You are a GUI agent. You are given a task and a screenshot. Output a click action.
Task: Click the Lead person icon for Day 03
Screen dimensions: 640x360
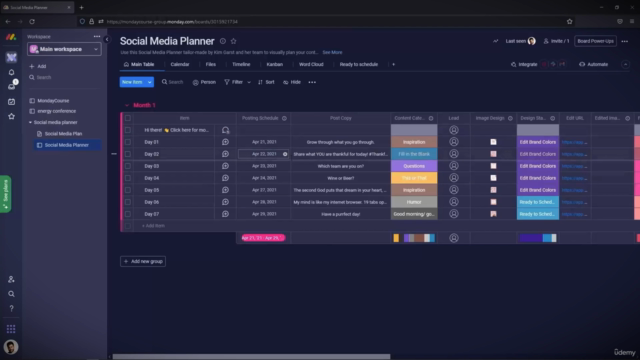453,166
